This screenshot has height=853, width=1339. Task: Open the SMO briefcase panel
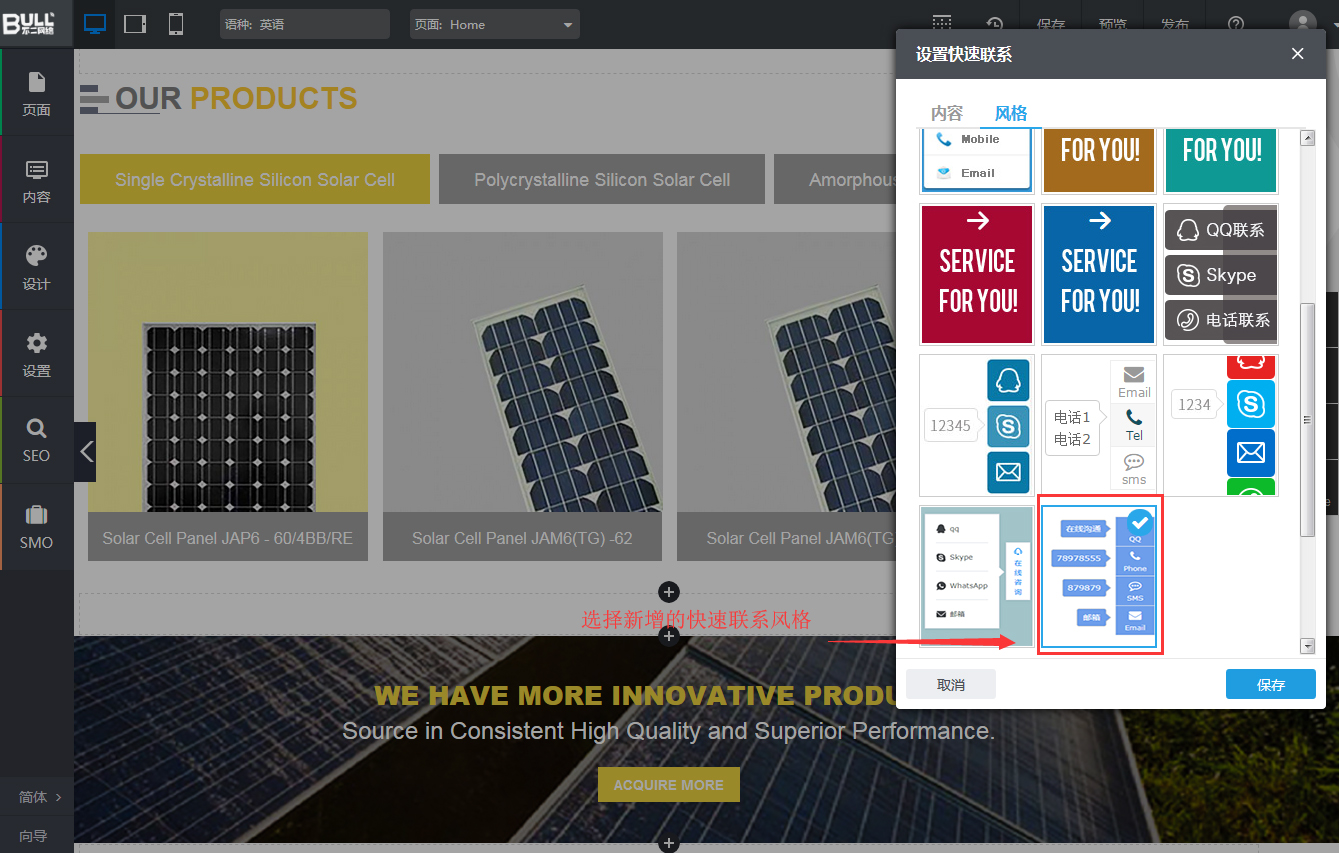coord(37,527)
